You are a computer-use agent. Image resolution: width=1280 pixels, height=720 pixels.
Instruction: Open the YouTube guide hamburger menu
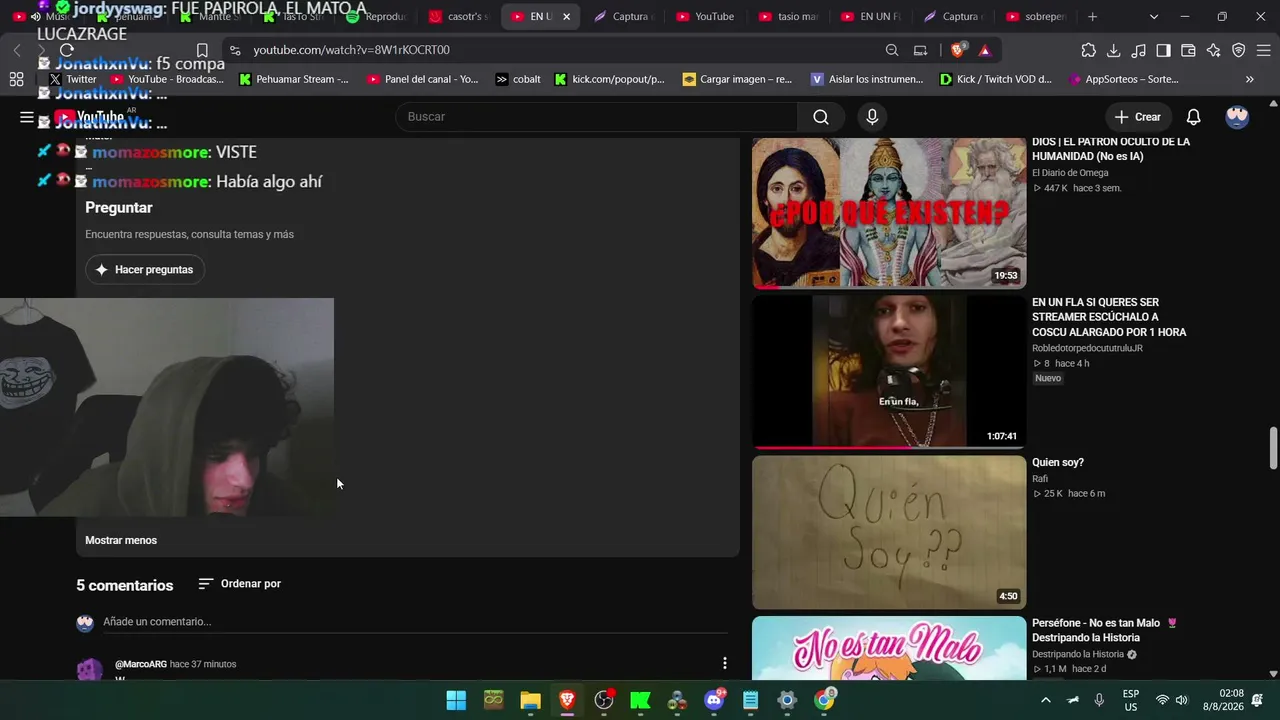[27, 117]
